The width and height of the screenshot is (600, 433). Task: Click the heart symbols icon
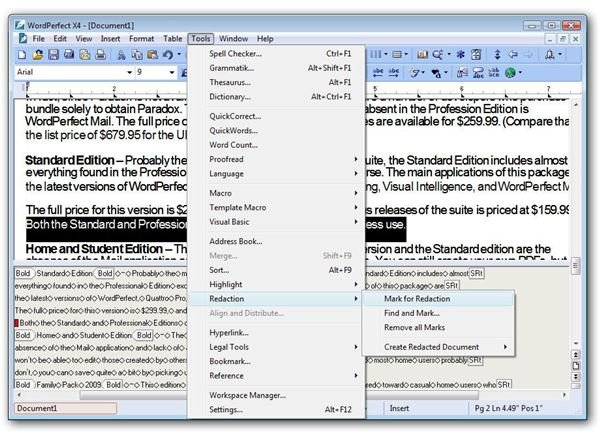436,72
